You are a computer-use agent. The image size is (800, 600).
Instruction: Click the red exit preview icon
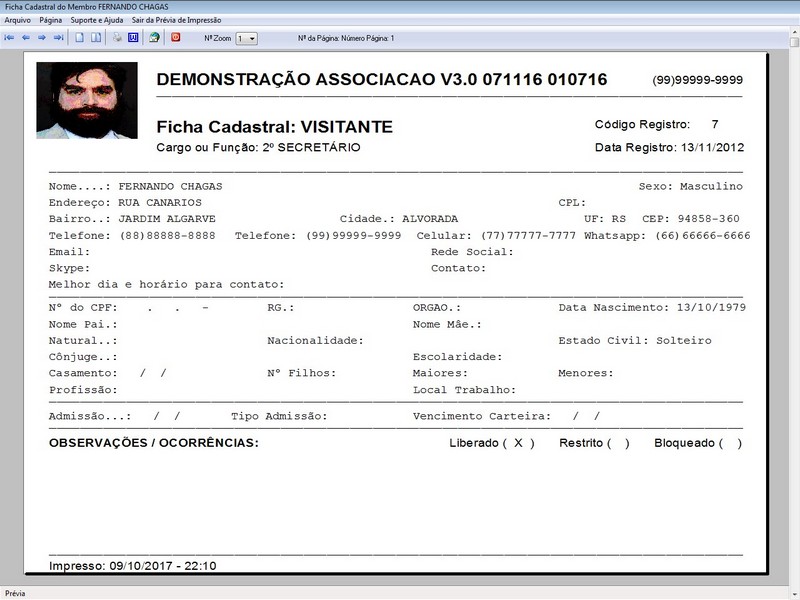pos(176,38)
